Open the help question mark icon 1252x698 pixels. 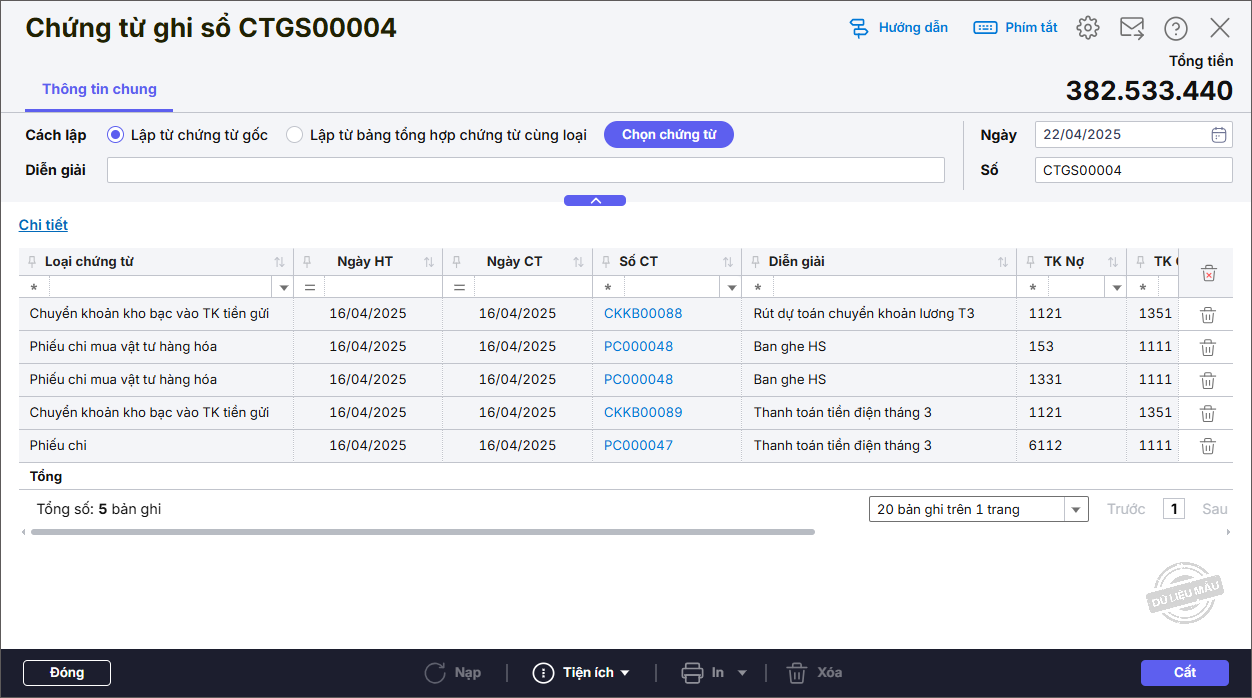1176,28
